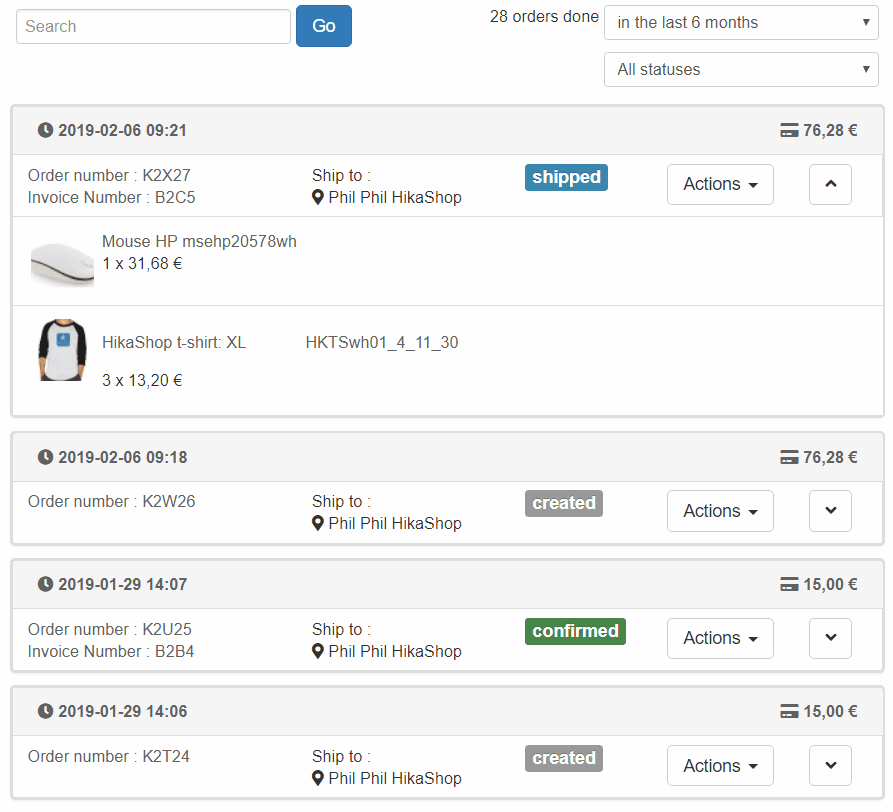Viewport: 893px width, 812px height.
Task: Click the credit card icon on order K2U25 header
Action: (x=789, y=584)
